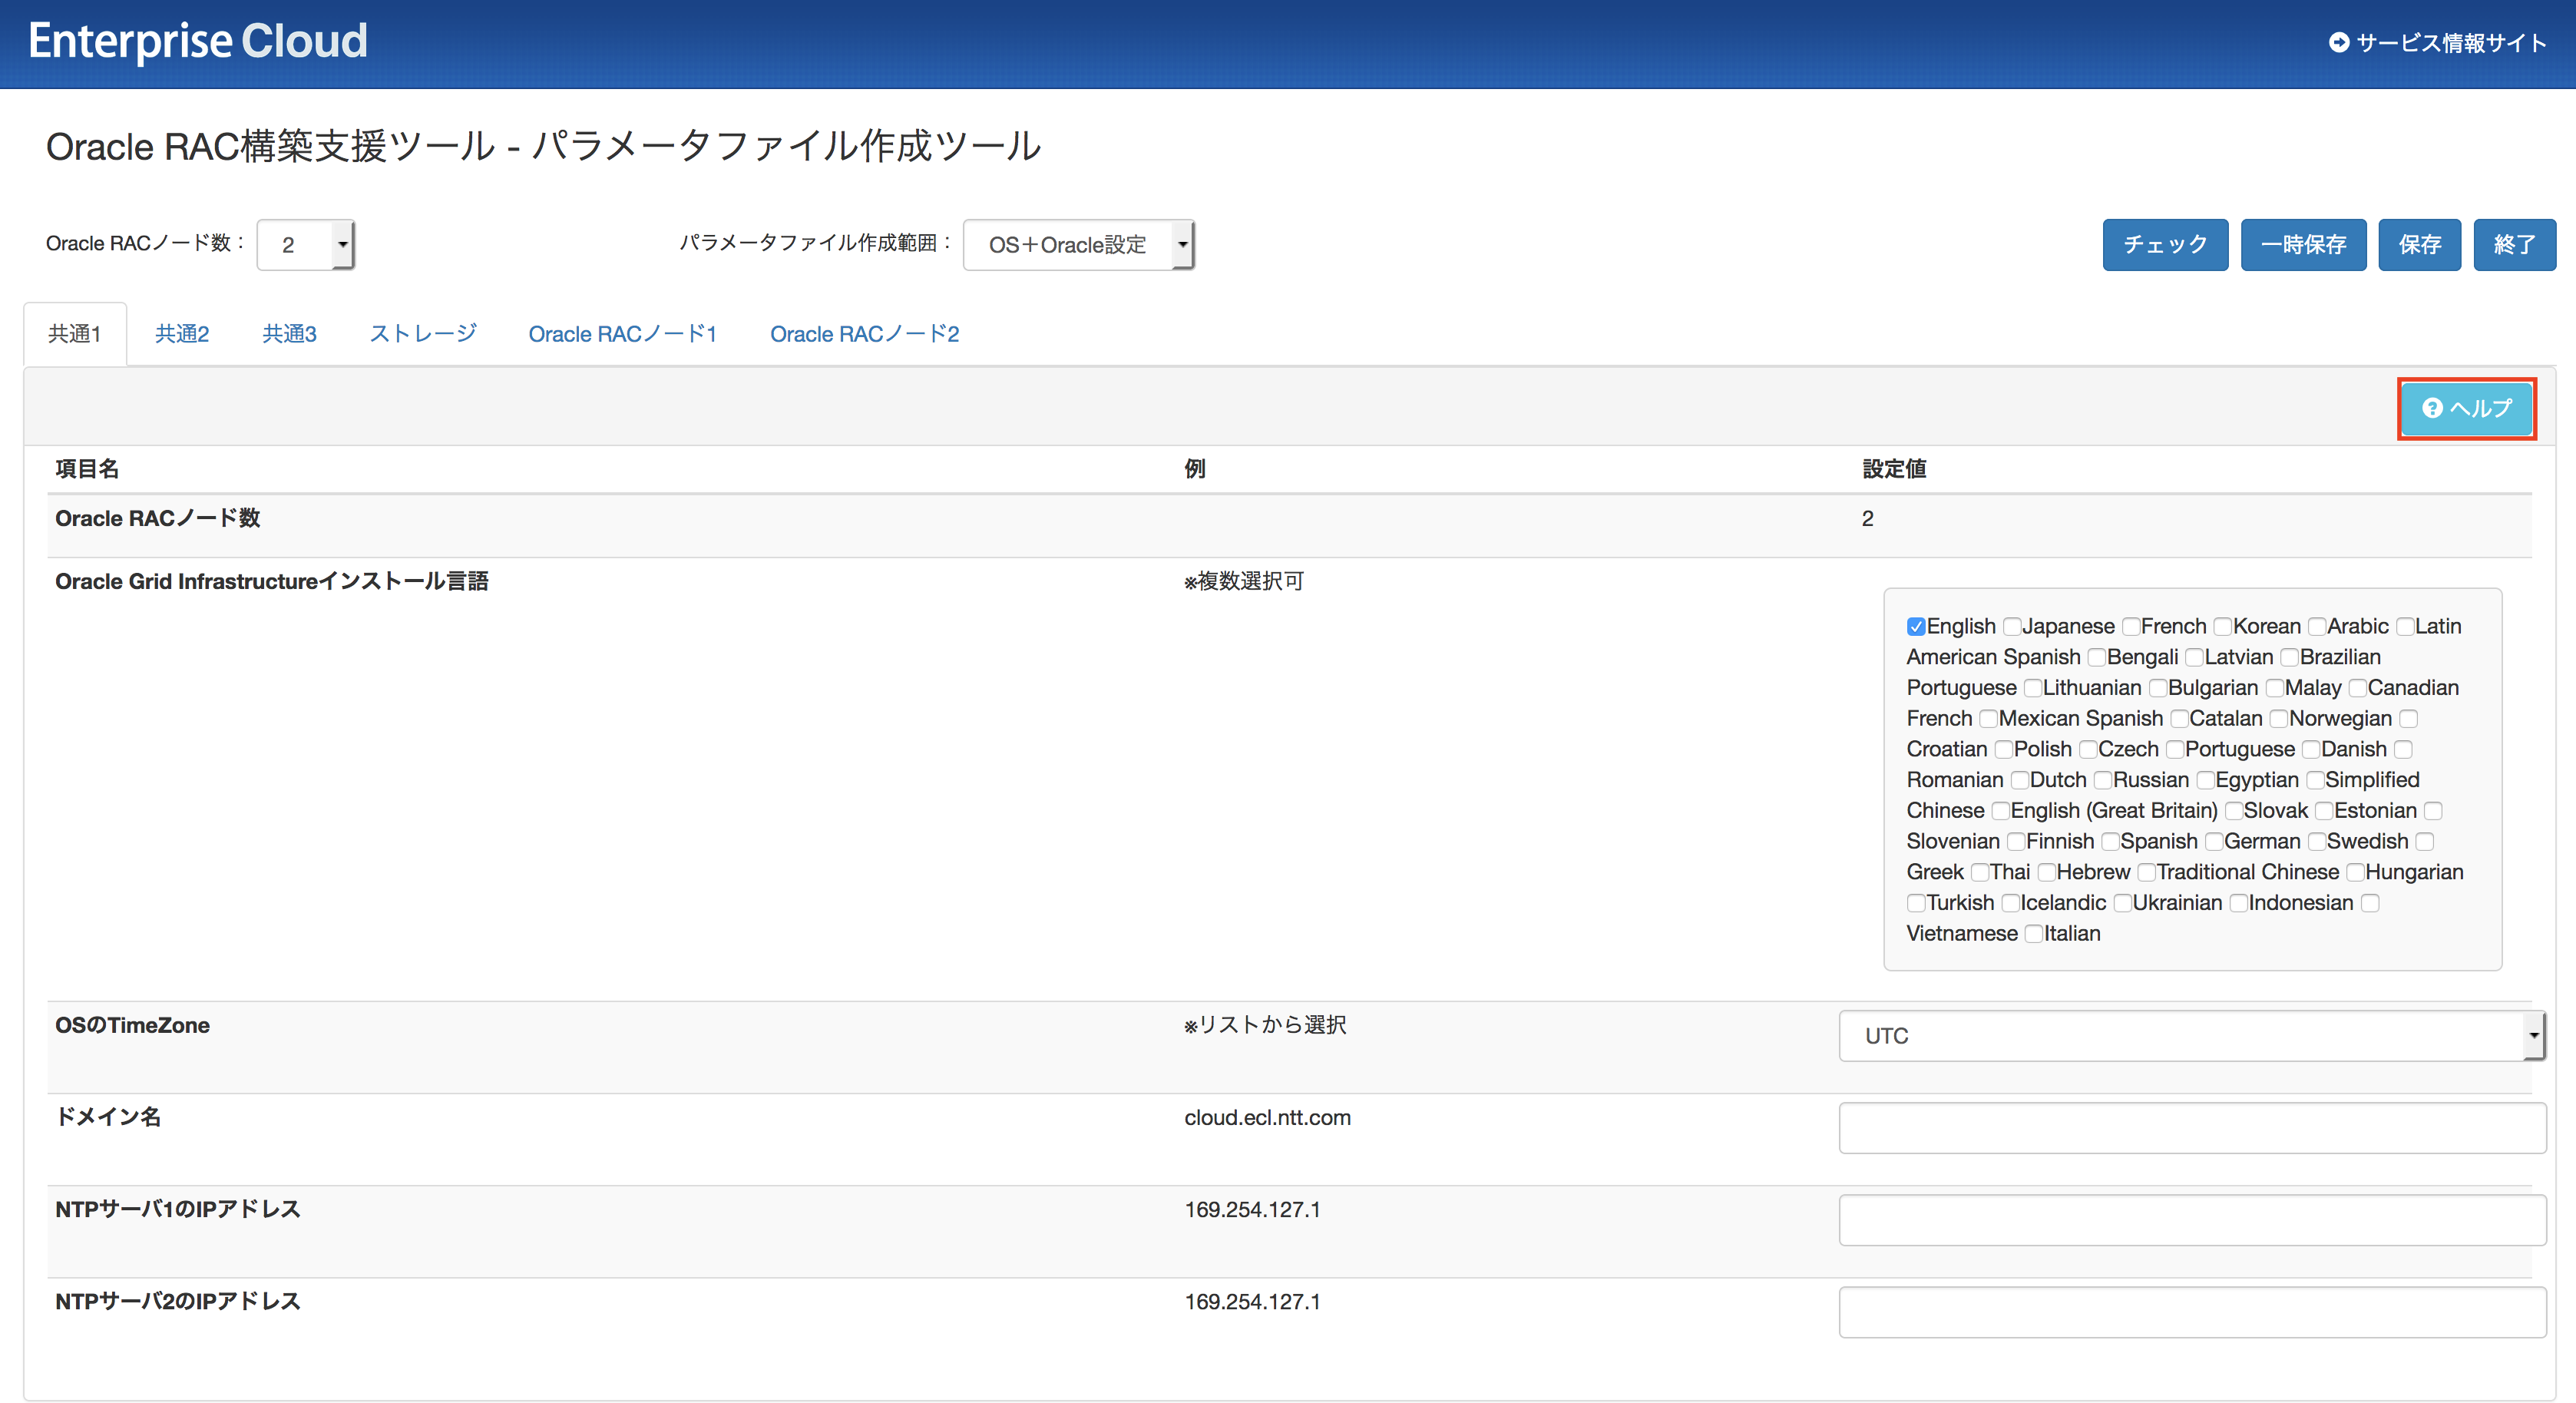Expand the parameter file scope OS+Oracle設定 dropdown
Viewport: 2576px width, 1403px height.
tap(1078, 245)
